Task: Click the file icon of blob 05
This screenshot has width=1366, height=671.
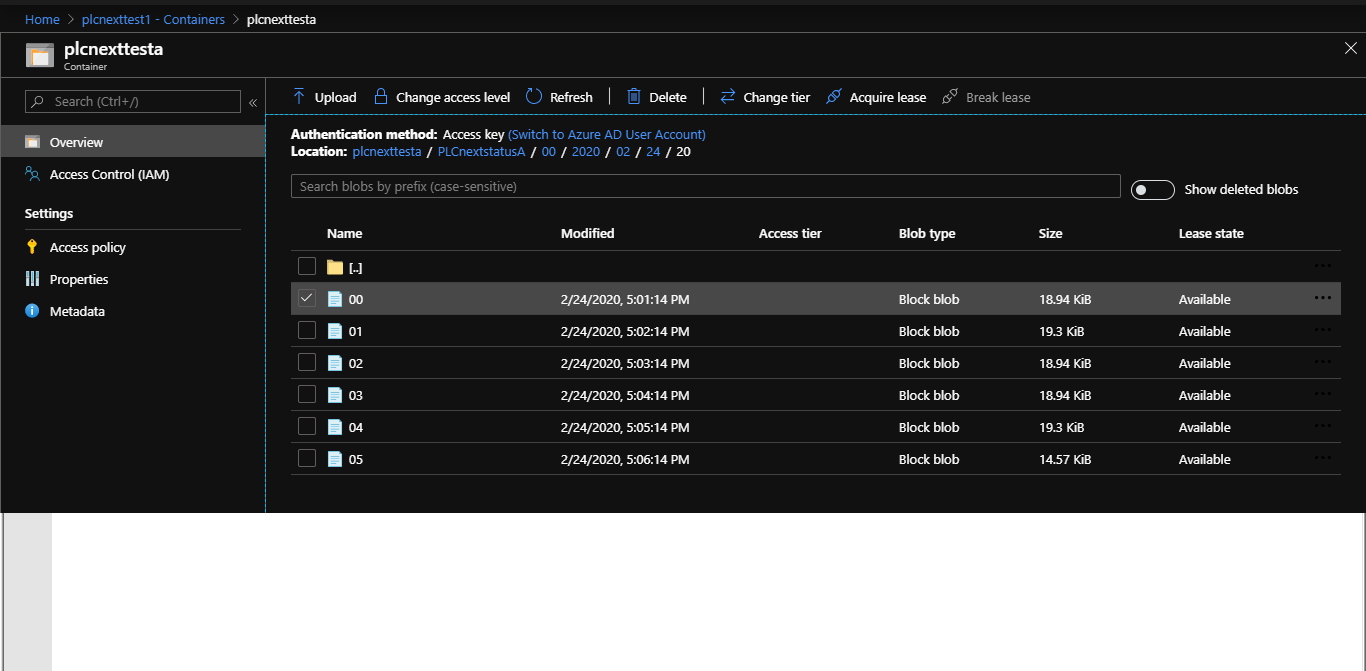Action: [335, 459]
